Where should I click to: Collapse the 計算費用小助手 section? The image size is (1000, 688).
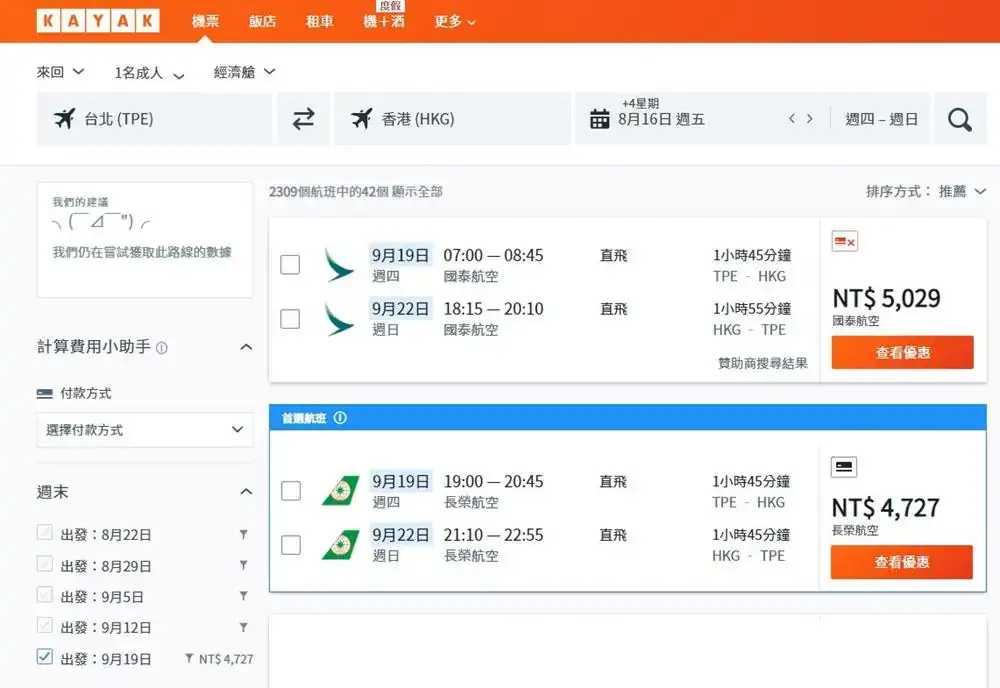pyautogui.click(x=246, y=347)
